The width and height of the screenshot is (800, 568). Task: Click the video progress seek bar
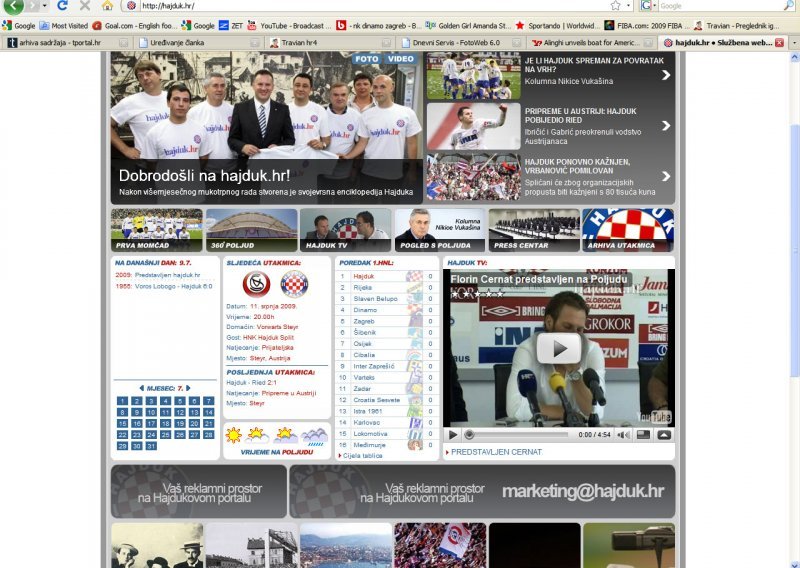point(517,435)
